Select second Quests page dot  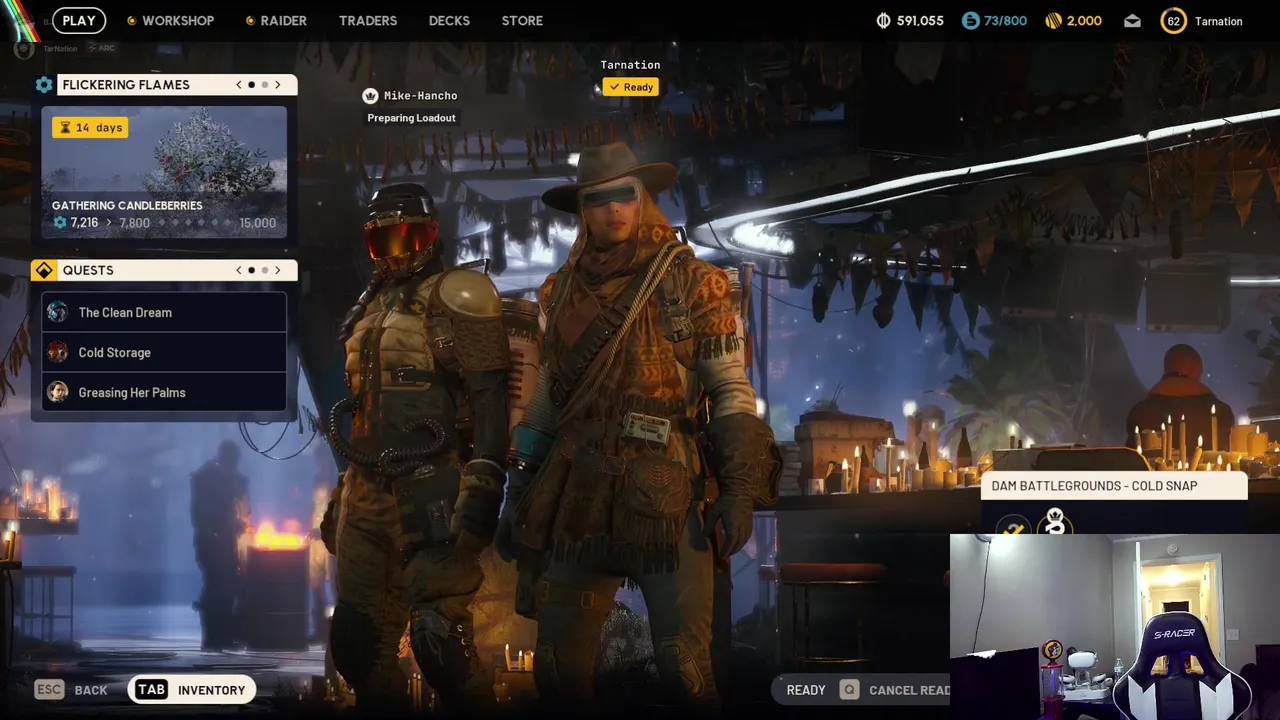[264, 270]
